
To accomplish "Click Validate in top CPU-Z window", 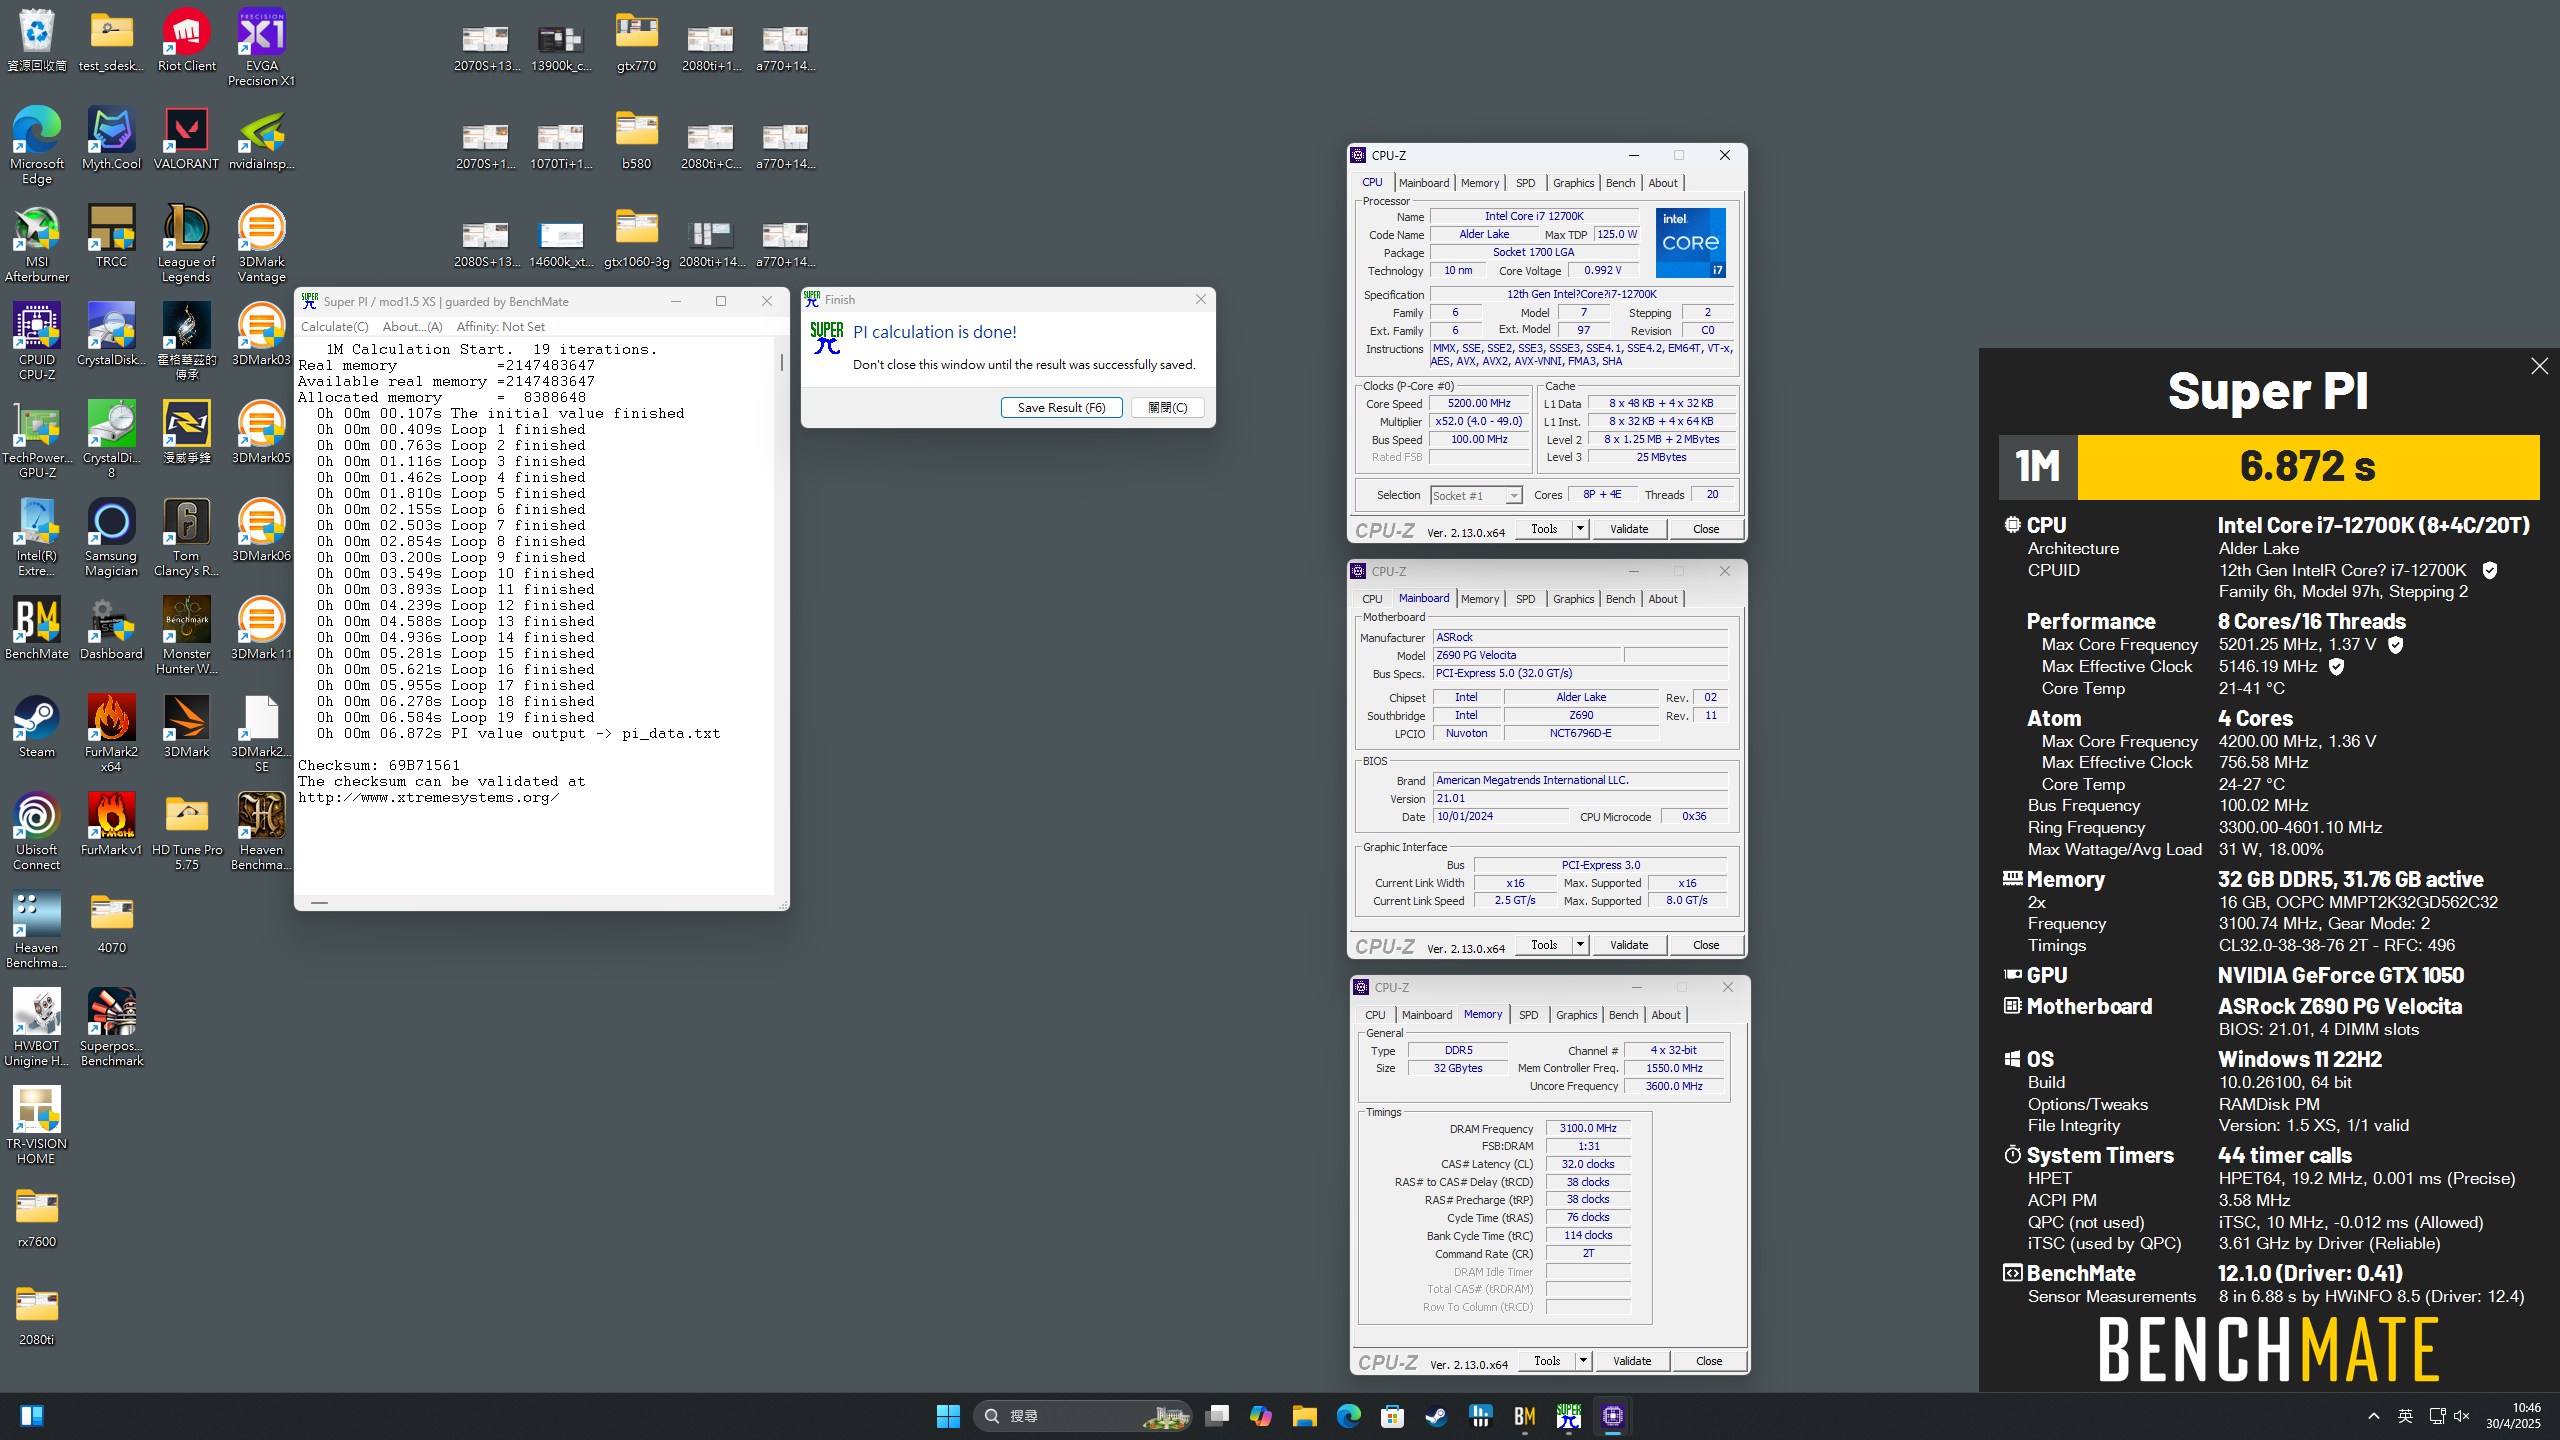I will pos(1629,529).
